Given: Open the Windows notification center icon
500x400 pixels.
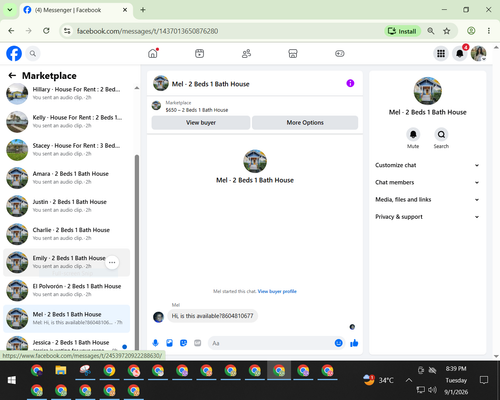Looking at the screenshot, I should (x=484, y=380).
